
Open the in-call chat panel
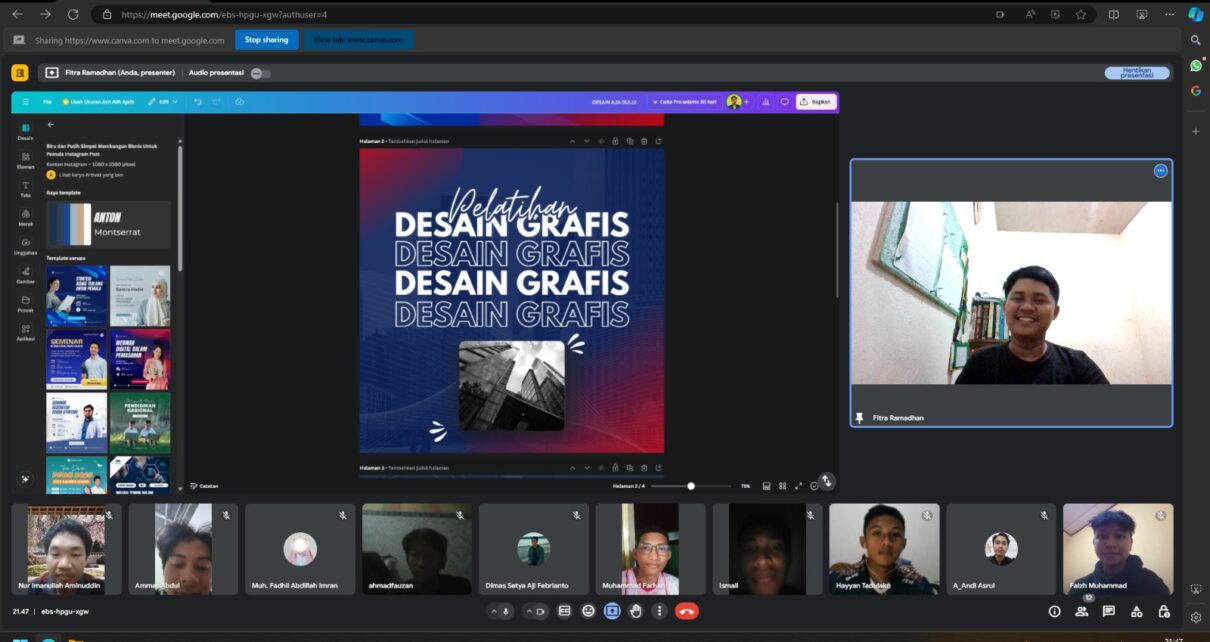coord(1109,611)
